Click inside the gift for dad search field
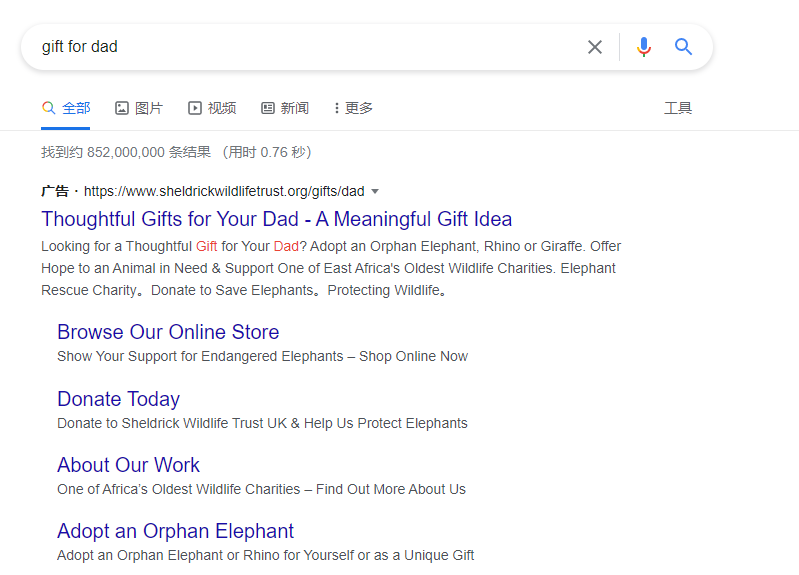Screen dimensions: 799x575 (x=306, y=47)
